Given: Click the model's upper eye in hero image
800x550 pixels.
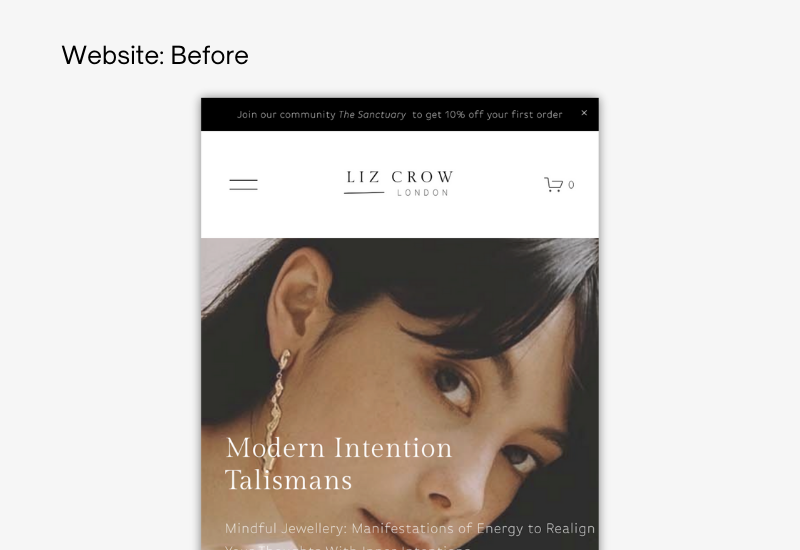Looking at the screenshot, I should 454,385.
